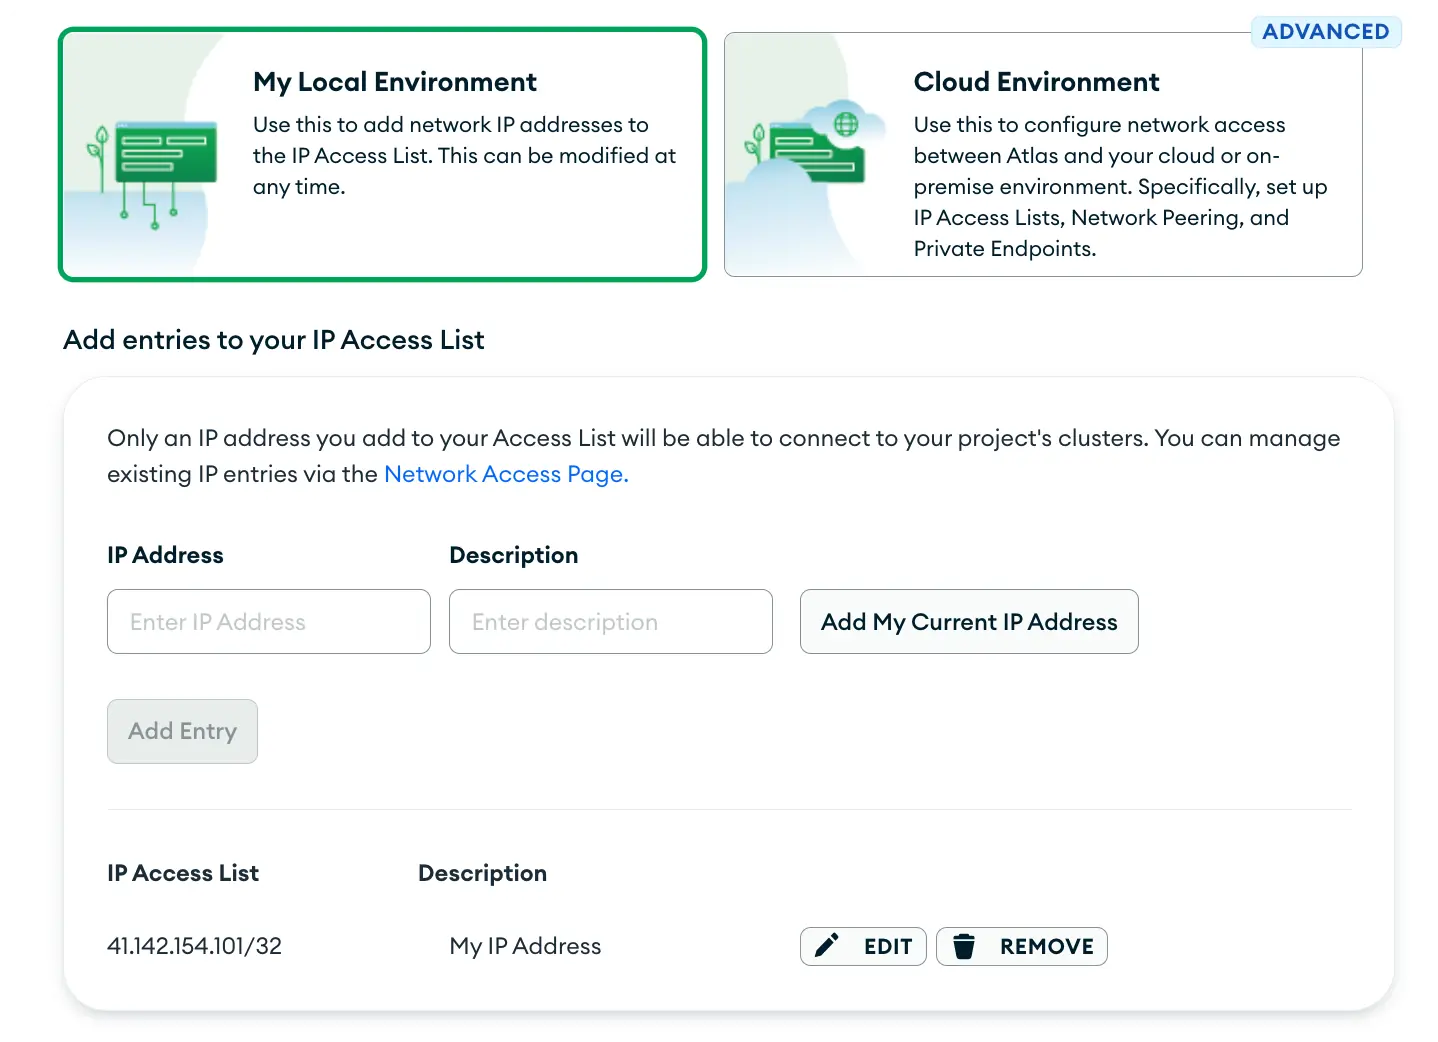
Task: Click the pencil icon on the EDIT button
Action: point(827,946)
